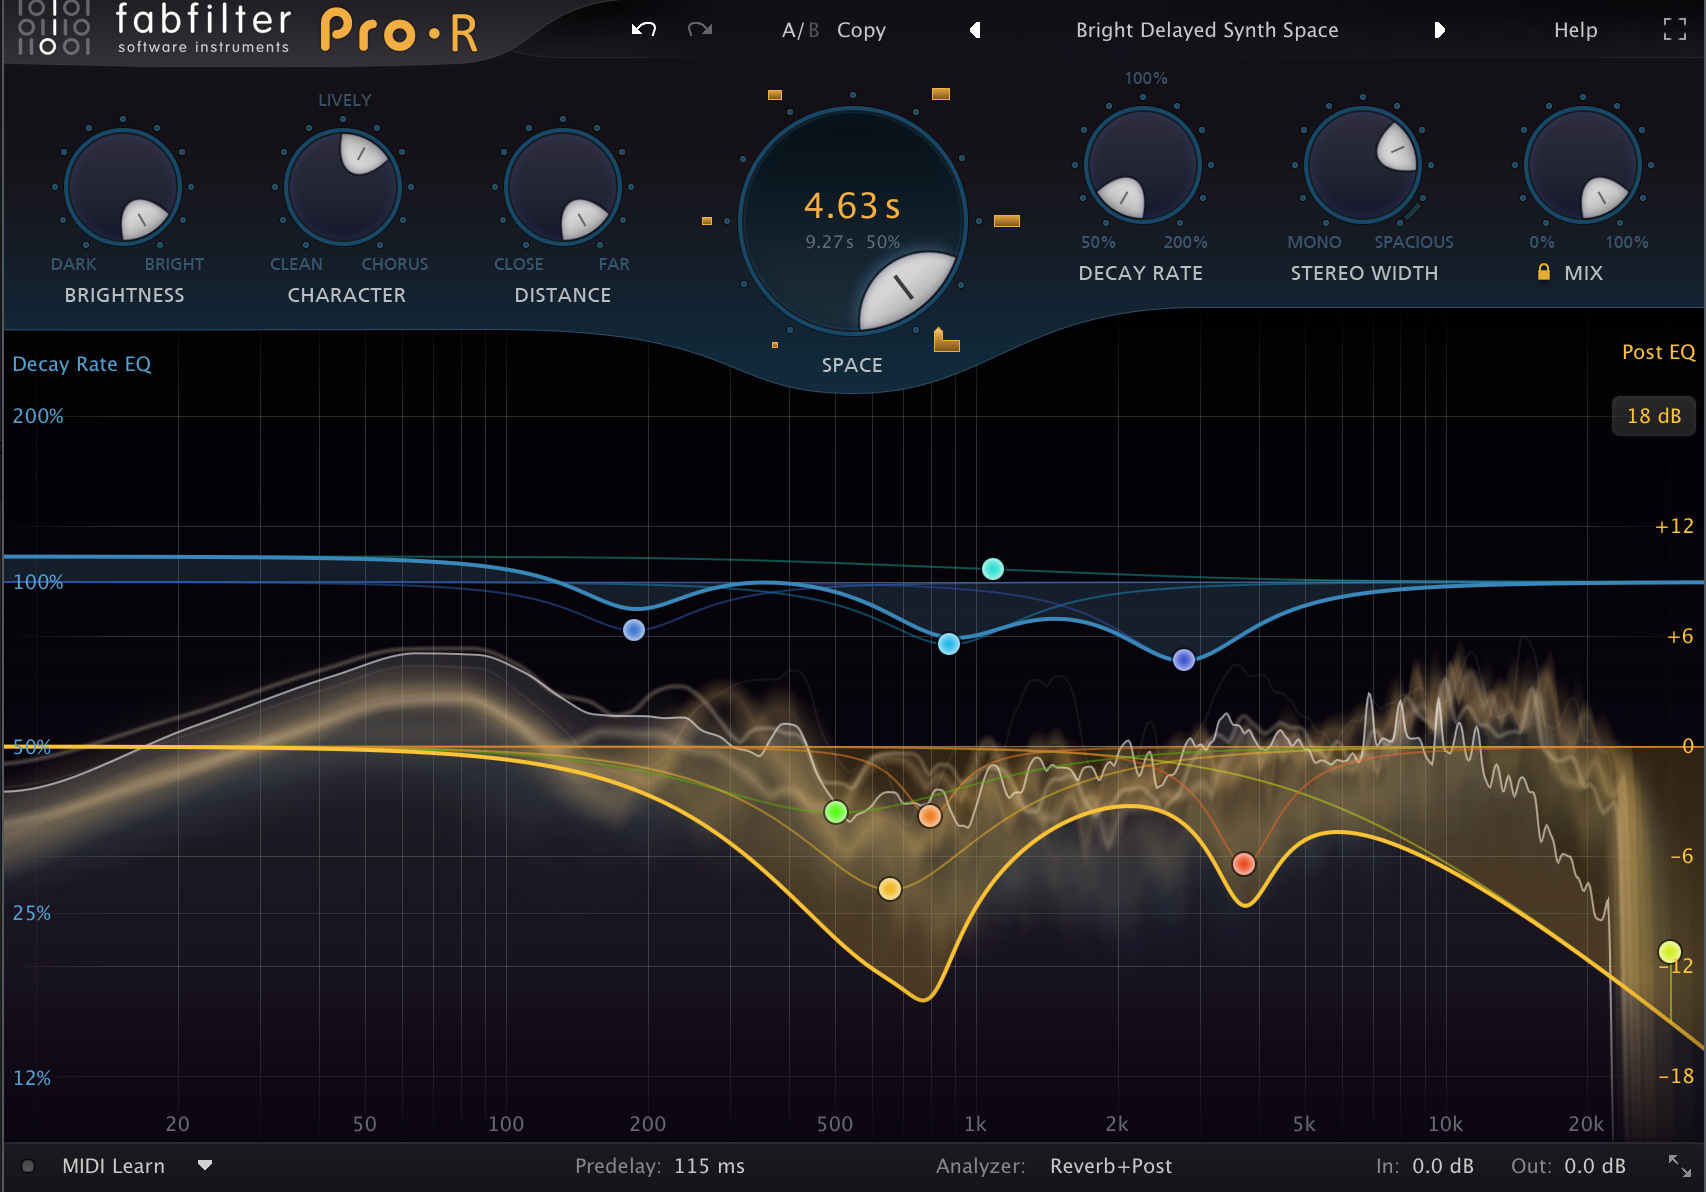Click the Brightness knob

[x=123, y=187]
